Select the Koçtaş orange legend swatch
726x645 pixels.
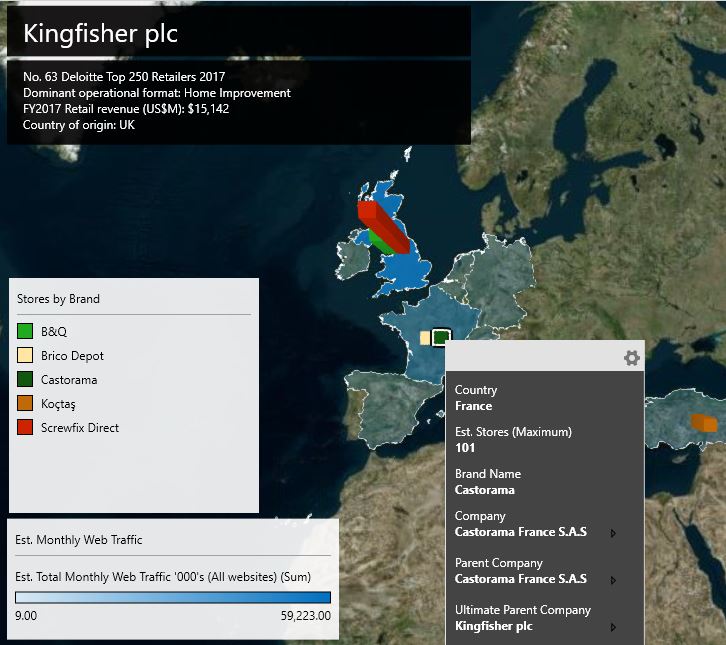(25, 403)
